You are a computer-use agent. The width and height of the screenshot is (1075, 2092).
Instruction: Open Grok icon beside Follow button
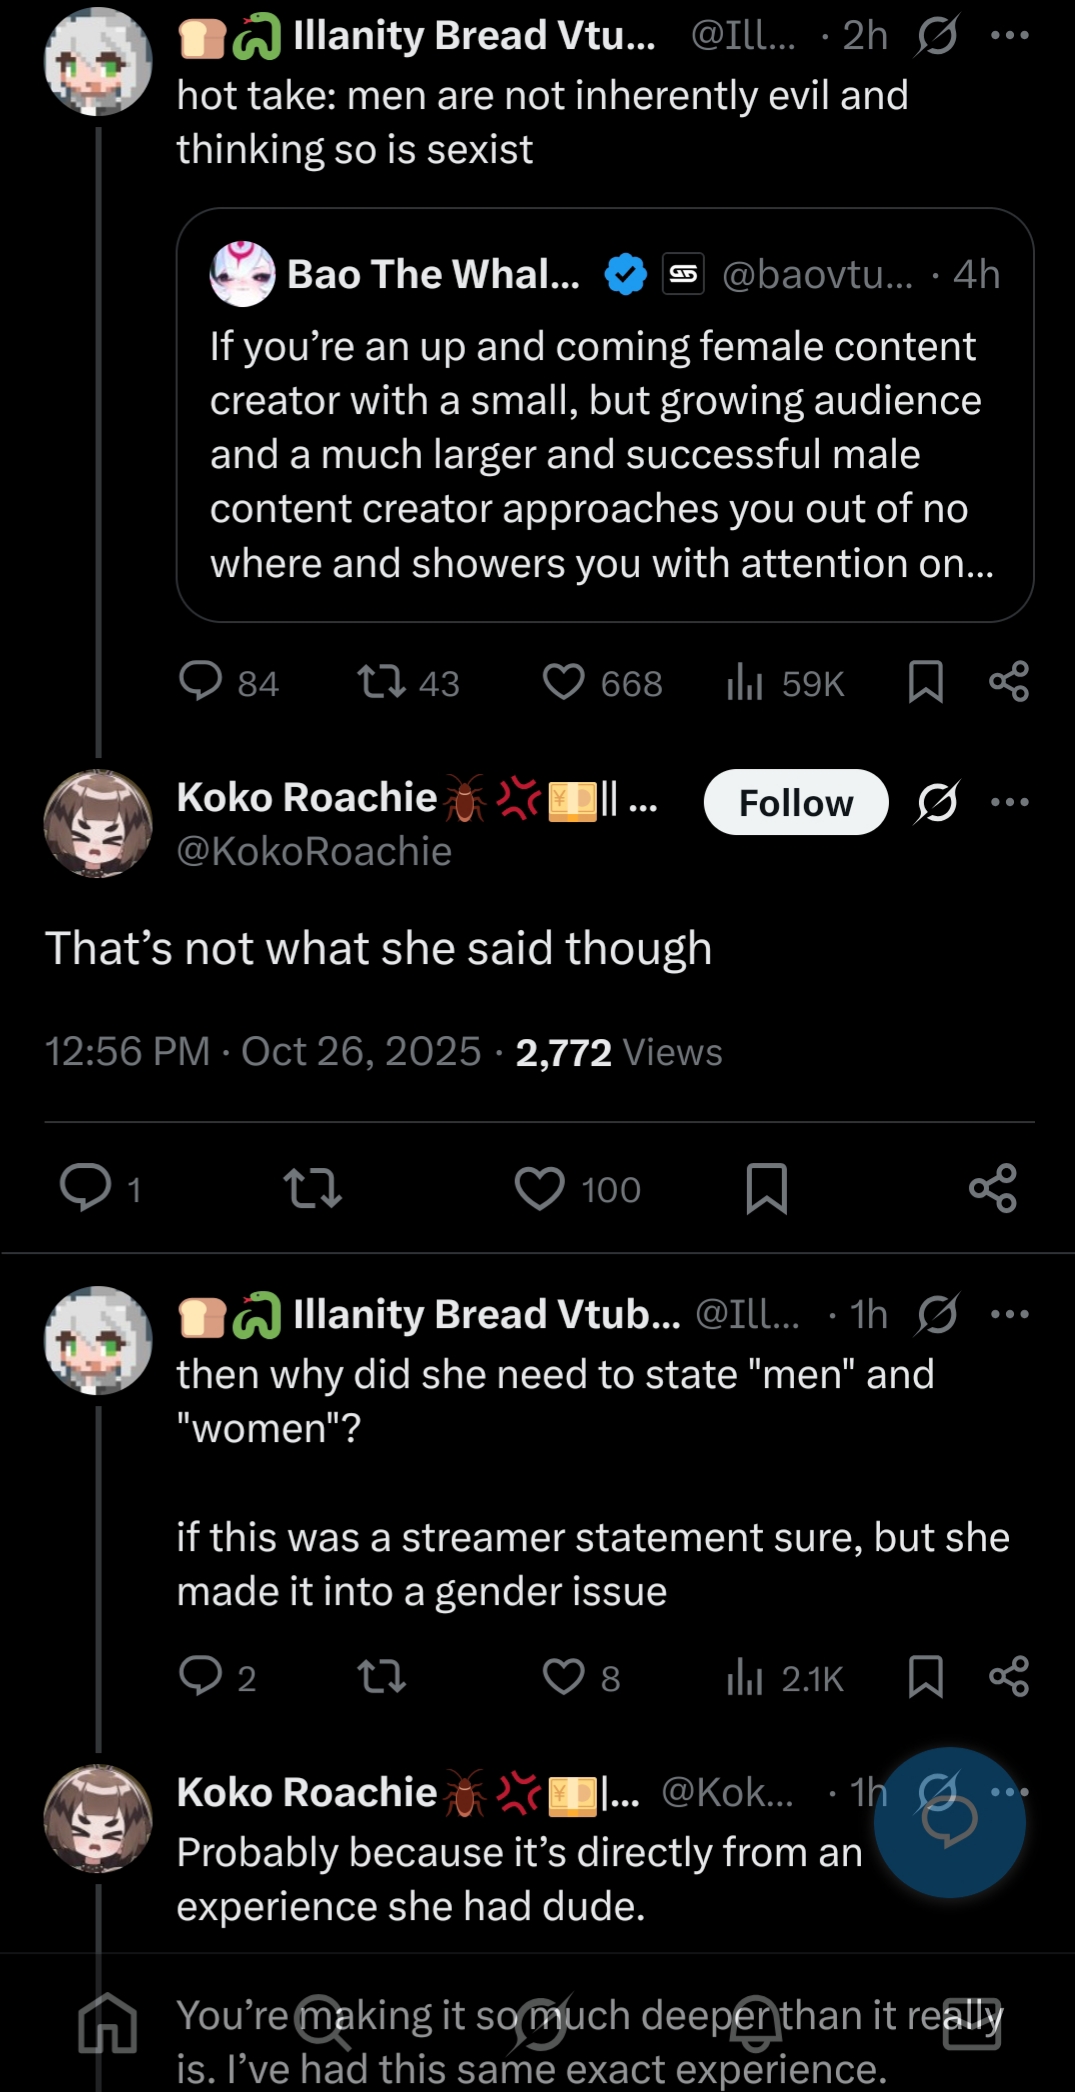point(937,802)
